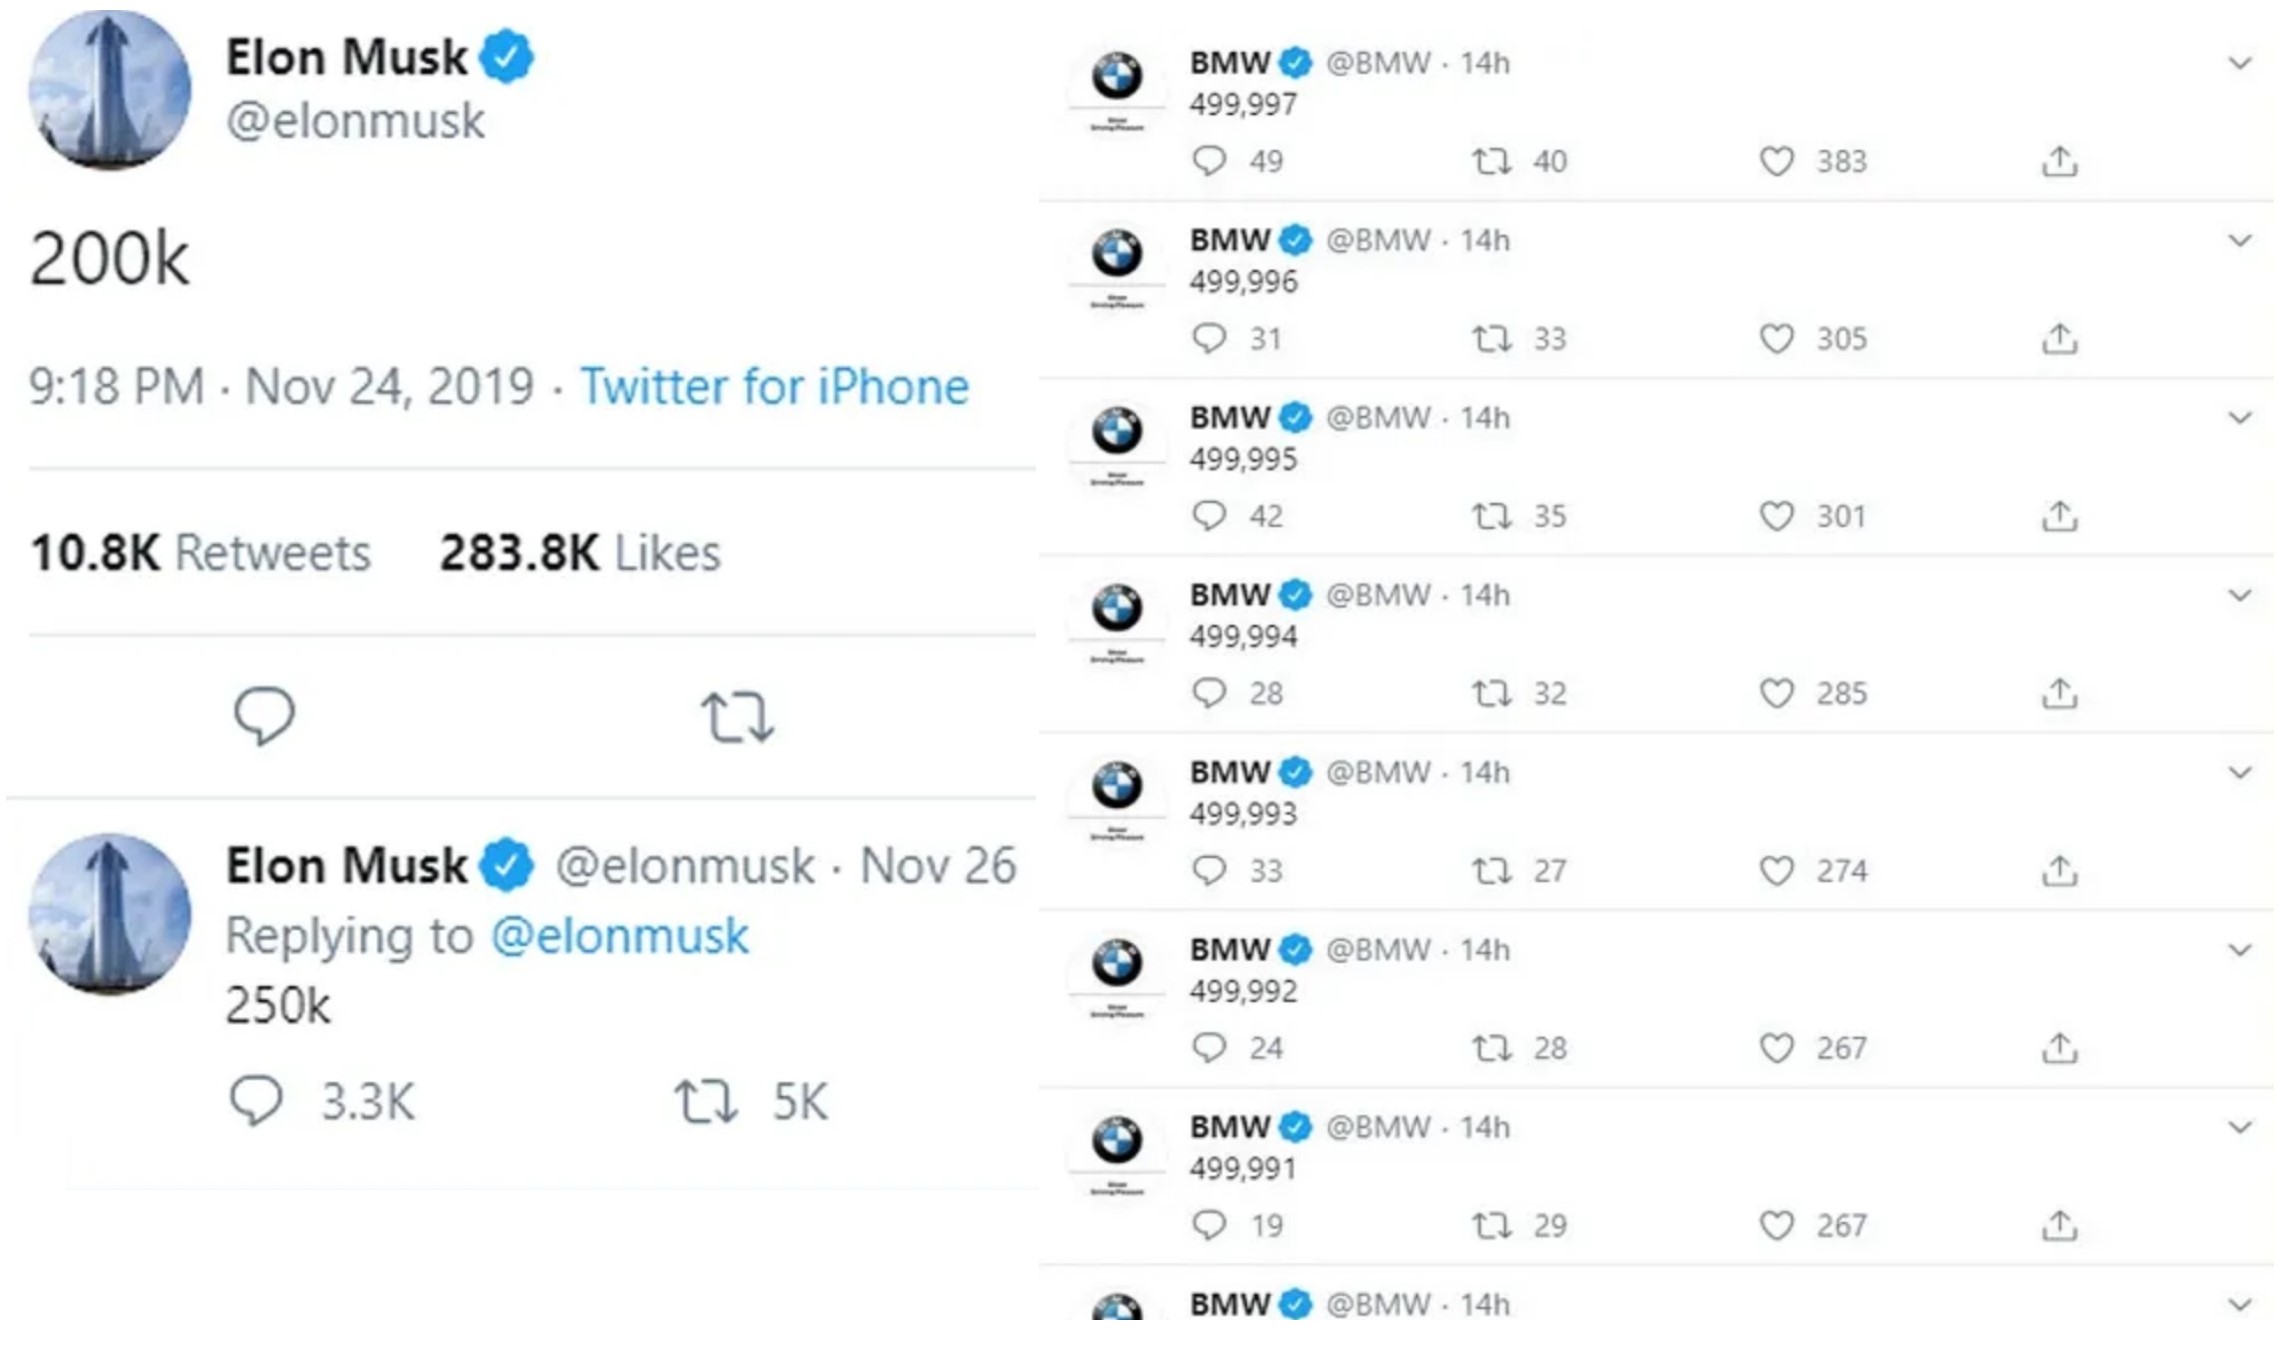This screenshot has width=2284, height=1370.
Task: Like the BMW 499,997 tweet
Action: click(x=1776, y=162)
